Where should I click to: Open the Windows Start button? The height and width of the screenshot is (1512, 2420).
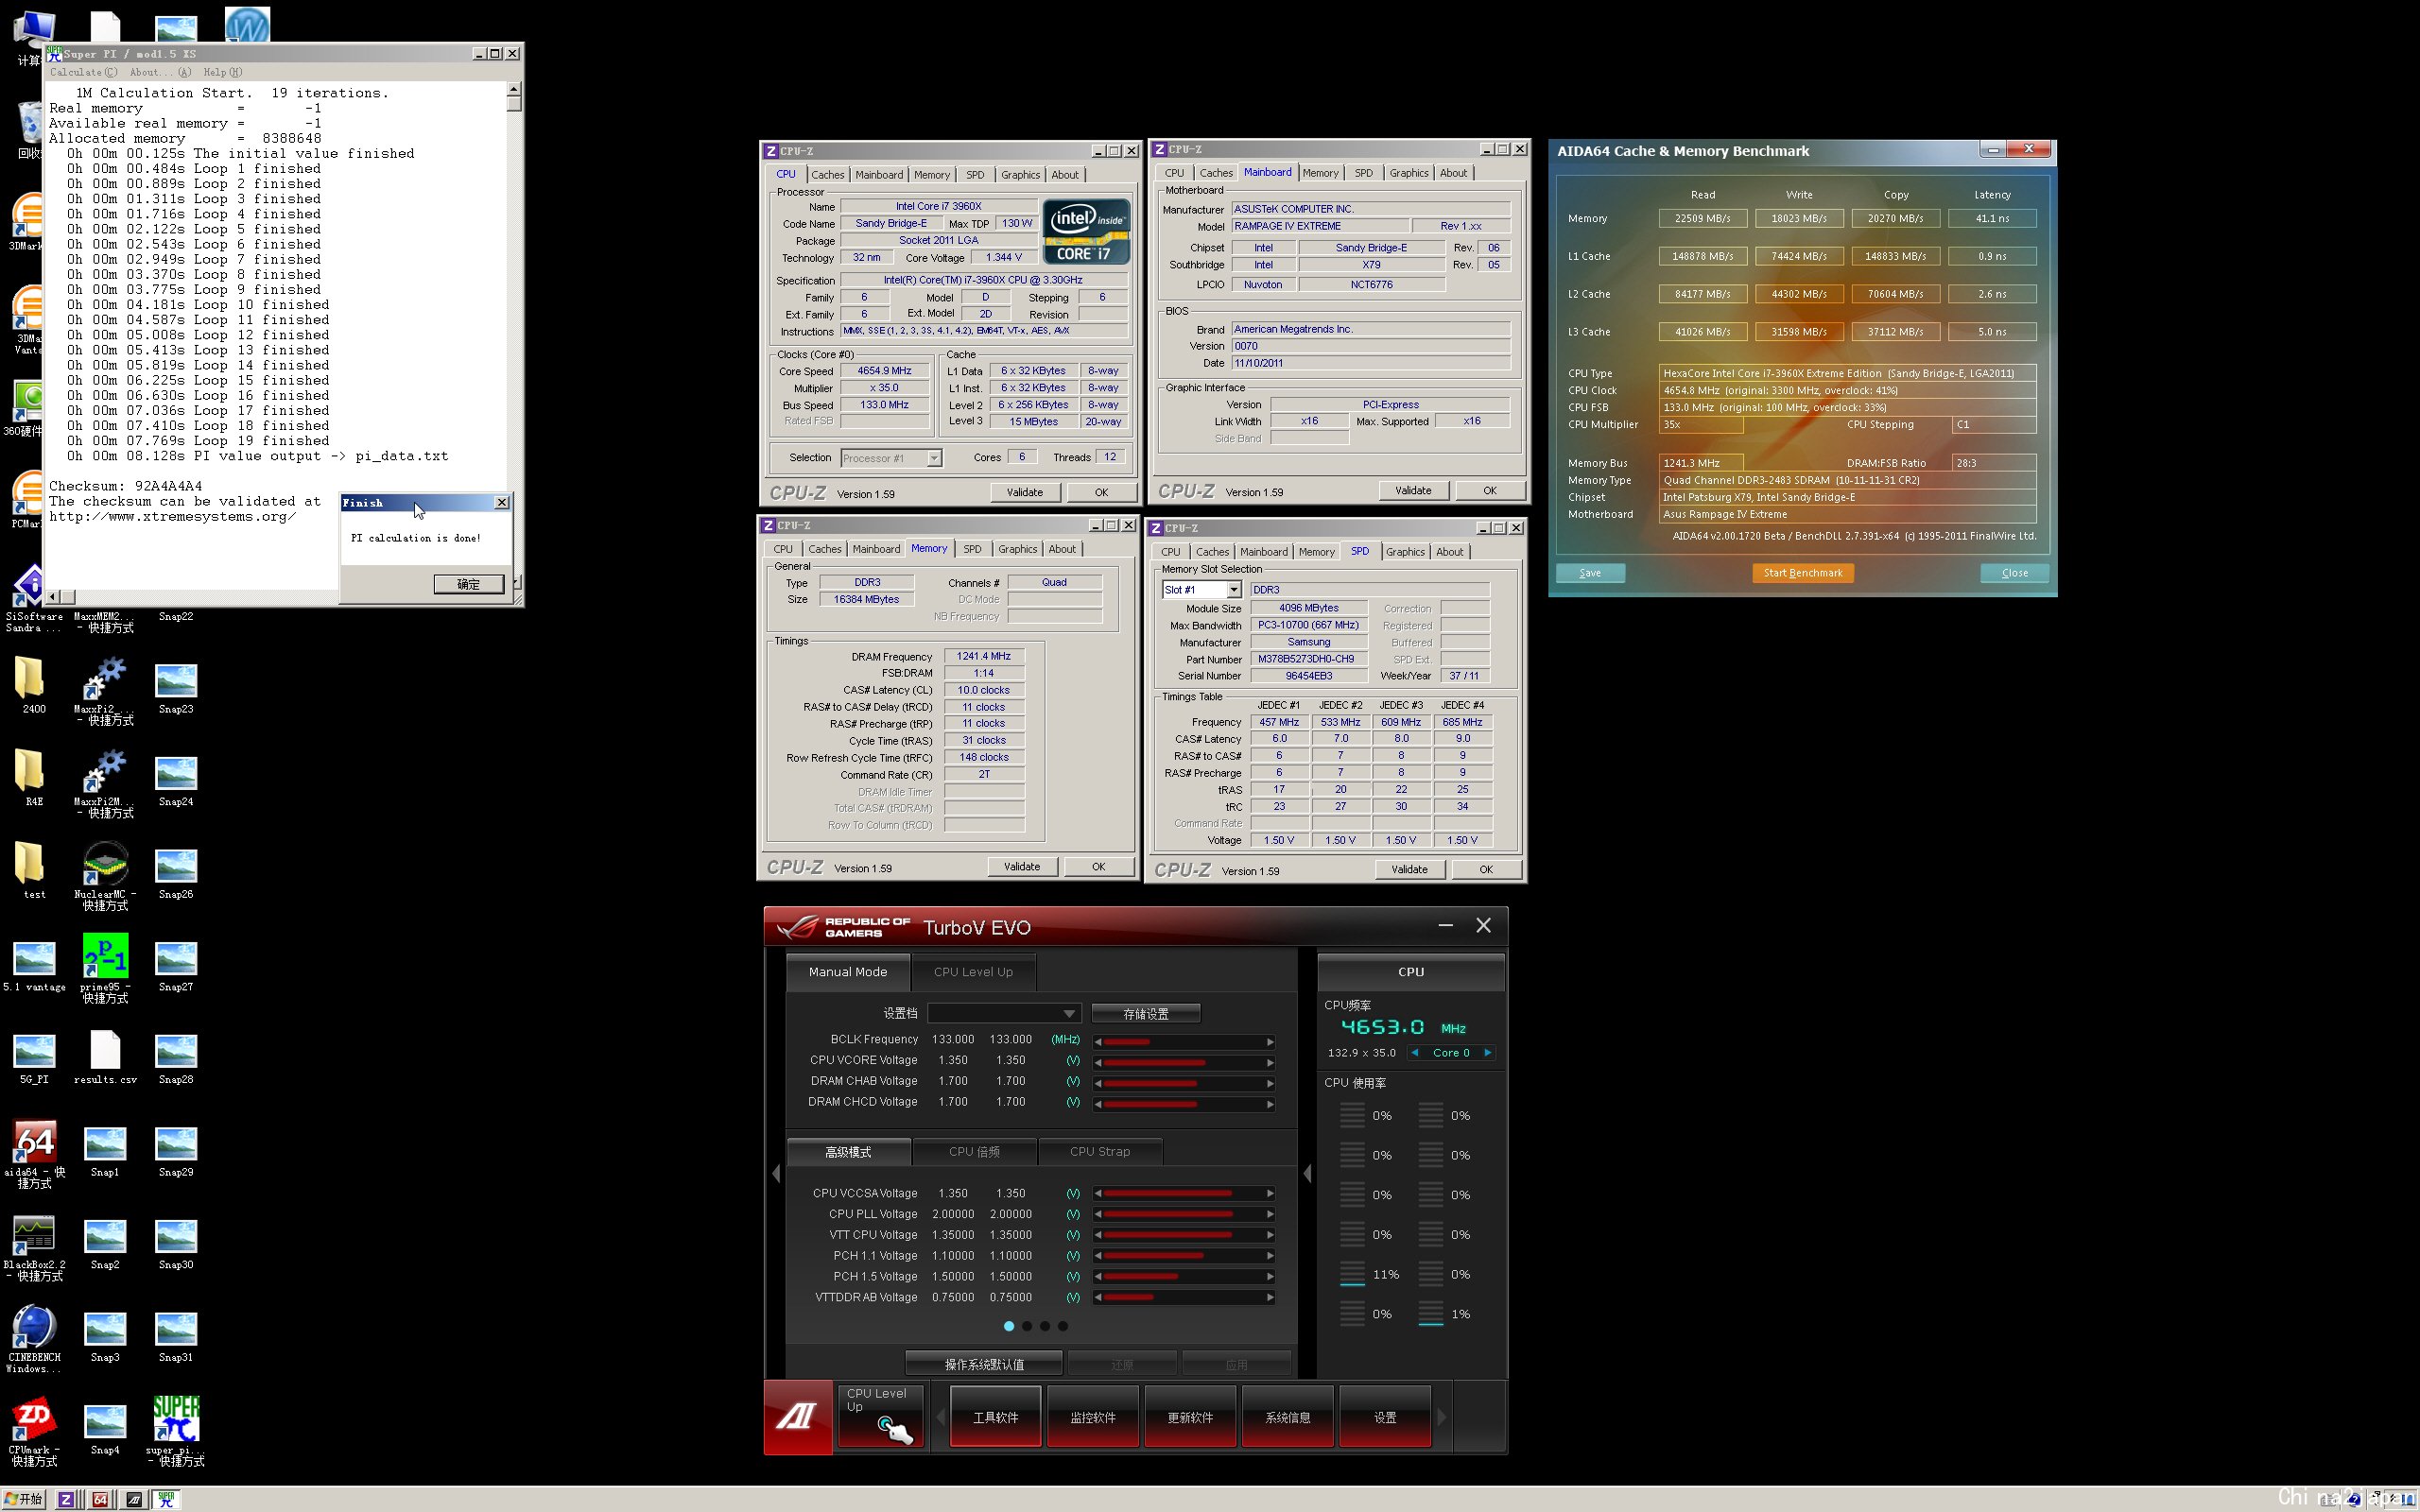click(x=24, y=1499)
